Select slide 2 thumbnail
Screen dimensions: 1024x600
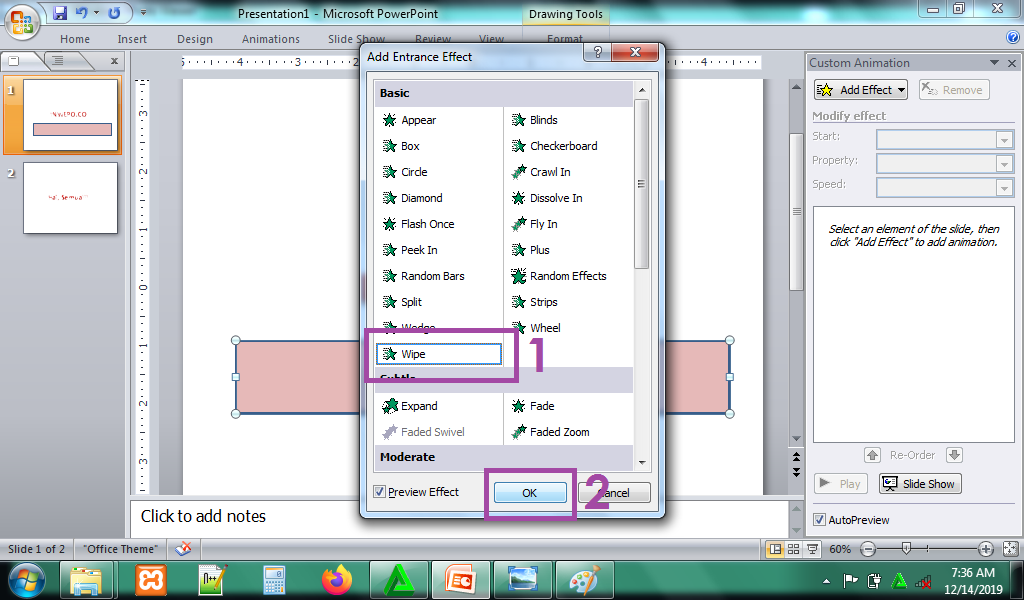tap(71, 198)
